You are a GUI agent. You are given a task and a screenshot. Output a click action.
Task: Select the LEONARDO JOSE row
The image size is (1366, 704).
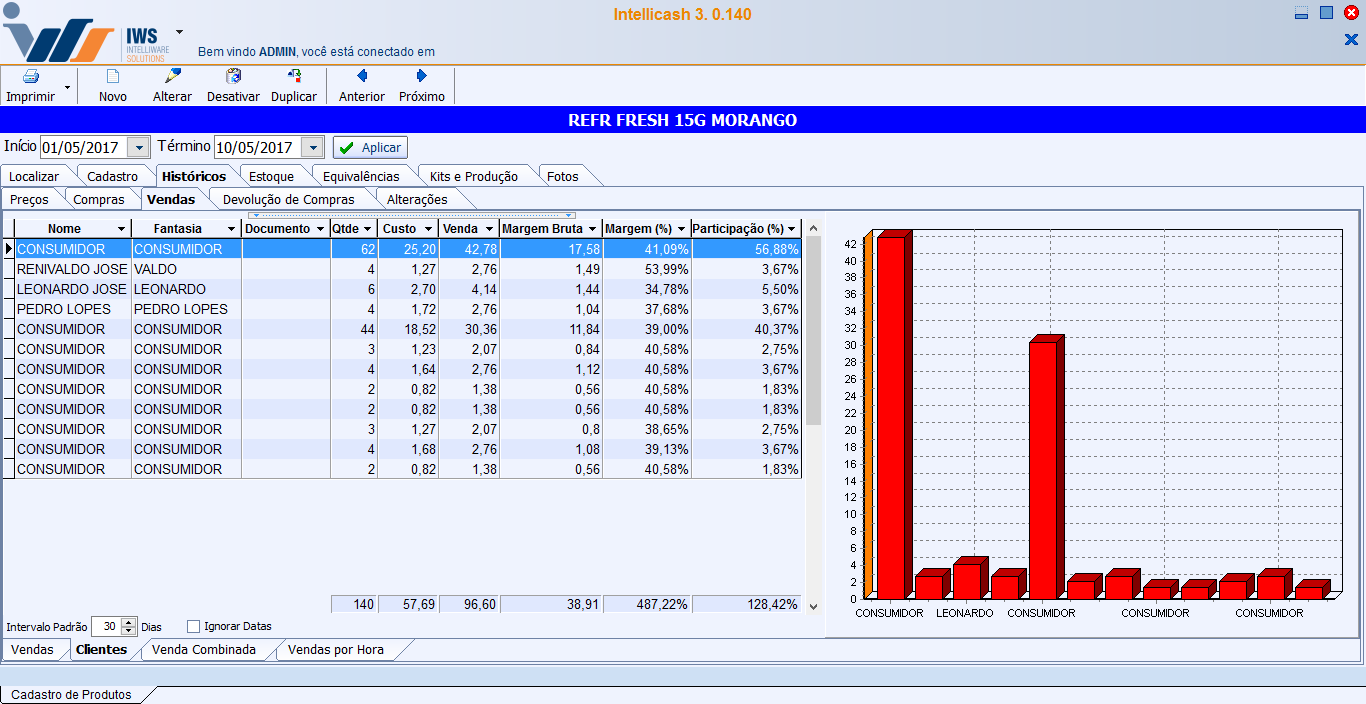point(408,289)
